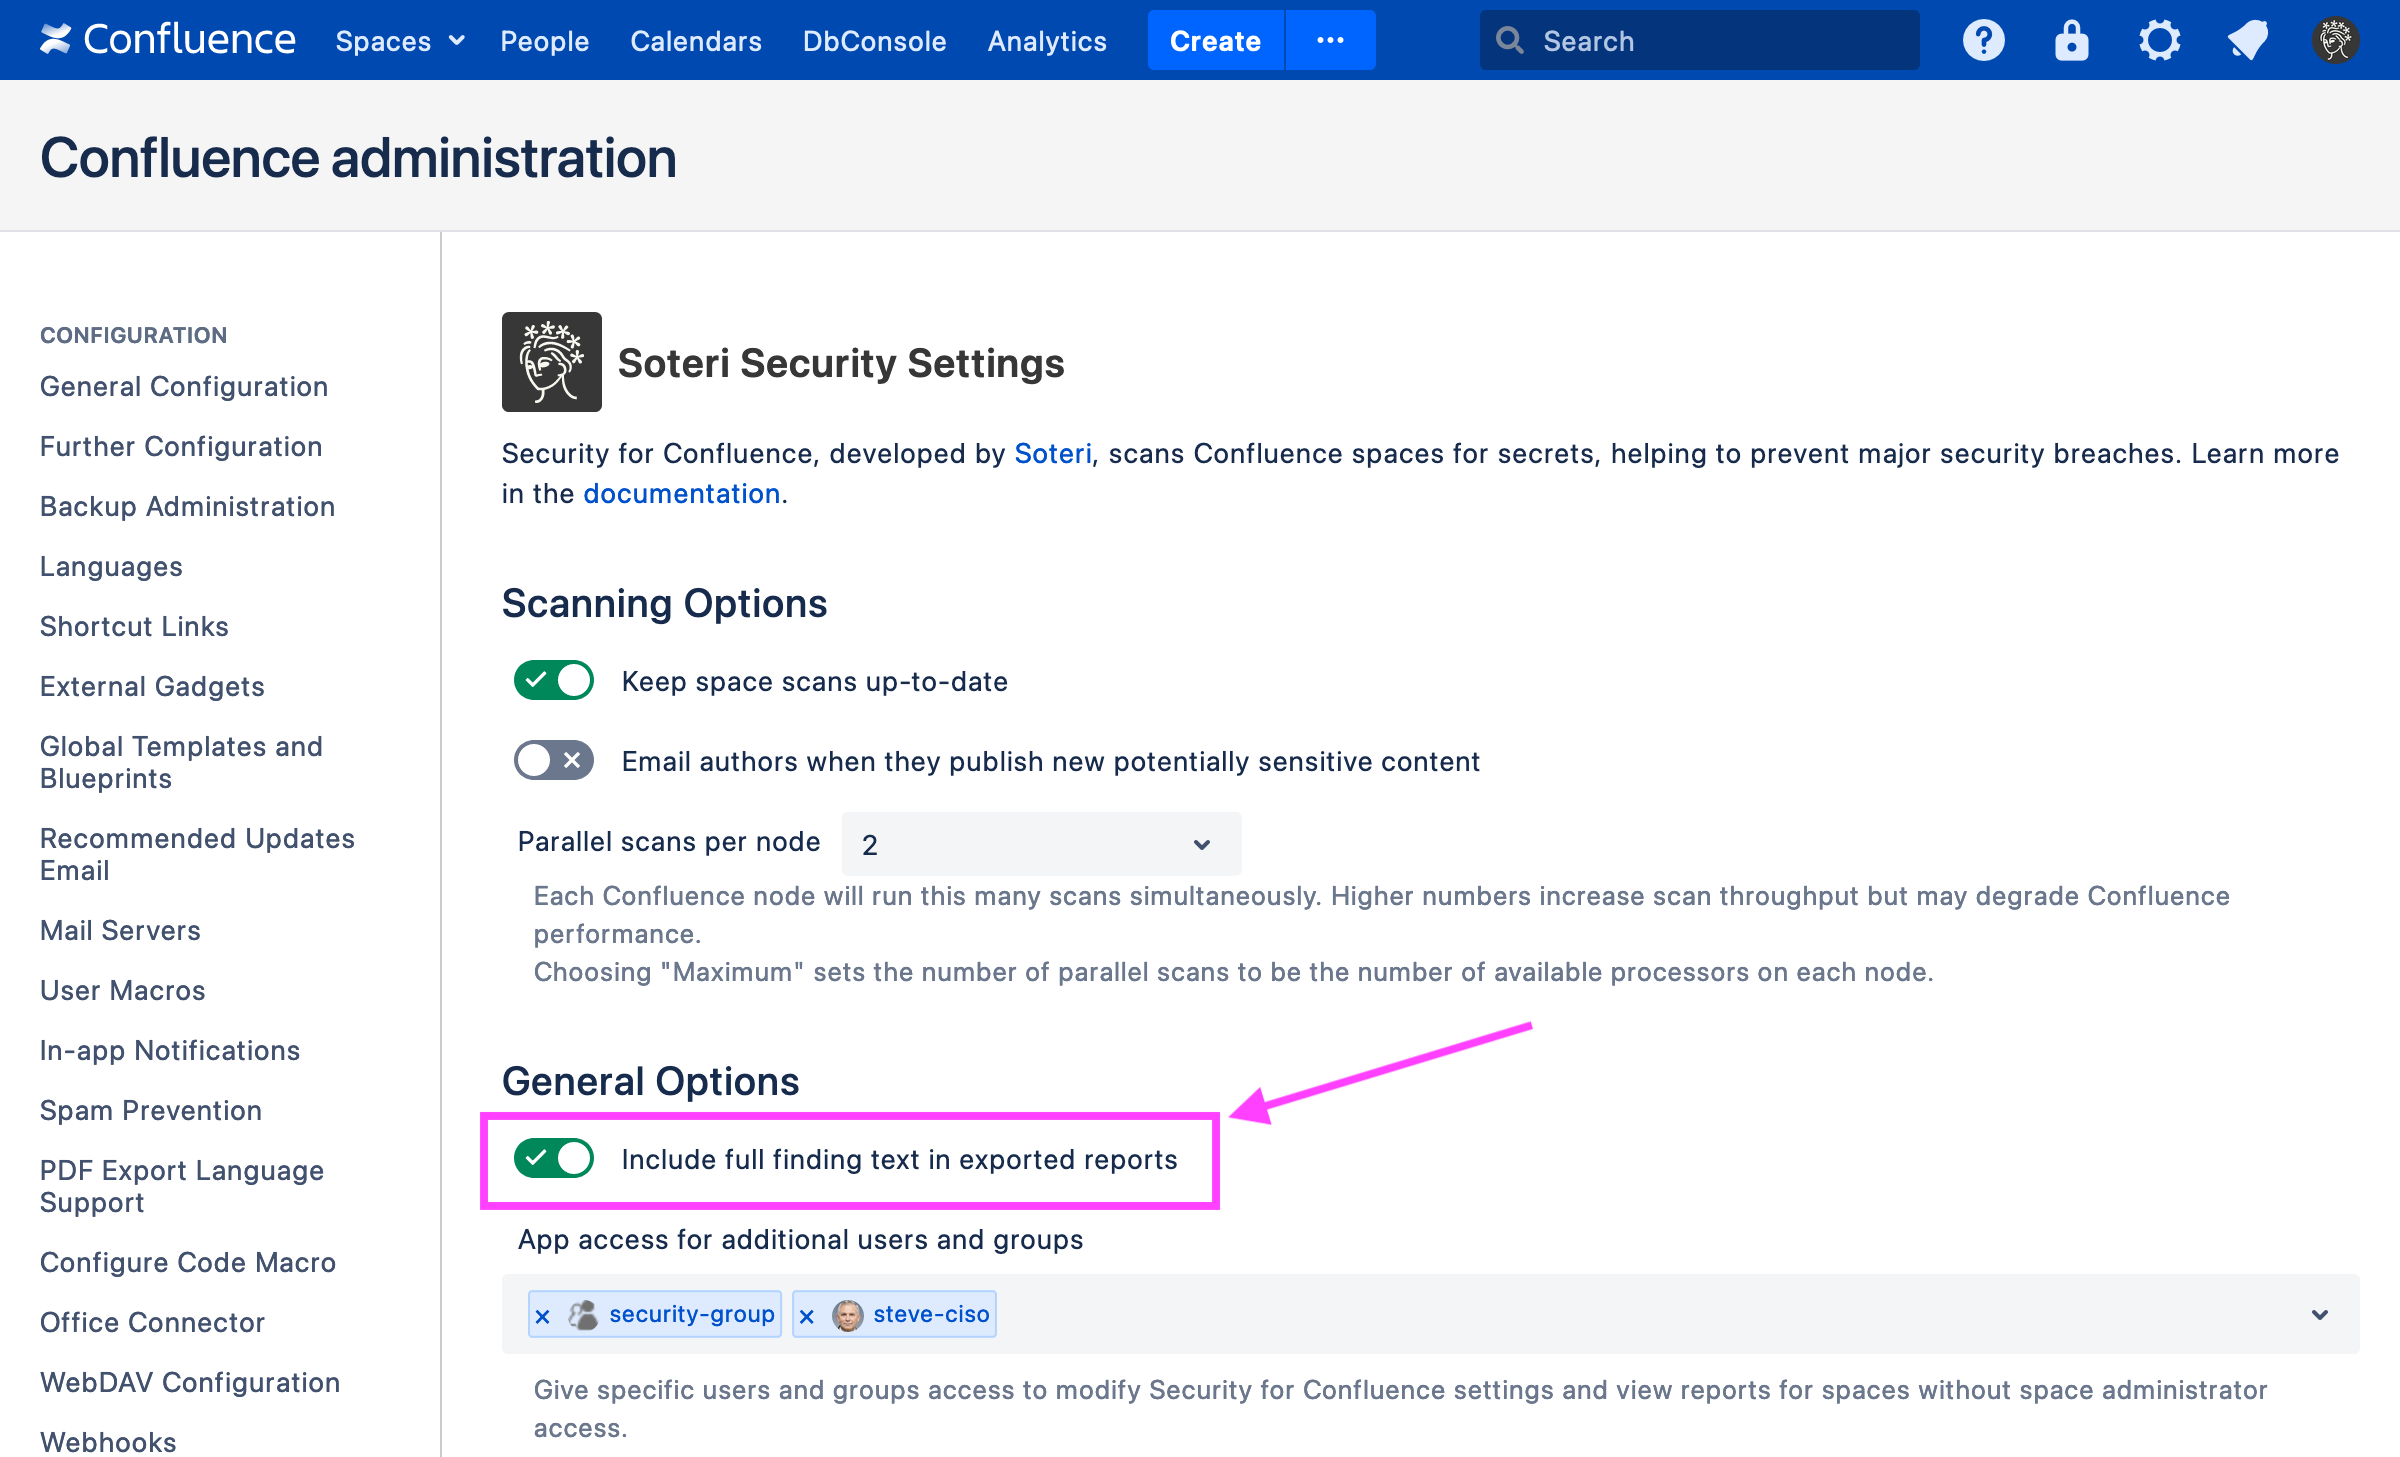Viewport: 2400px width, 1457px height.
Task: Click the Soteri Security Settings logo image
Action: pos(551,362)
